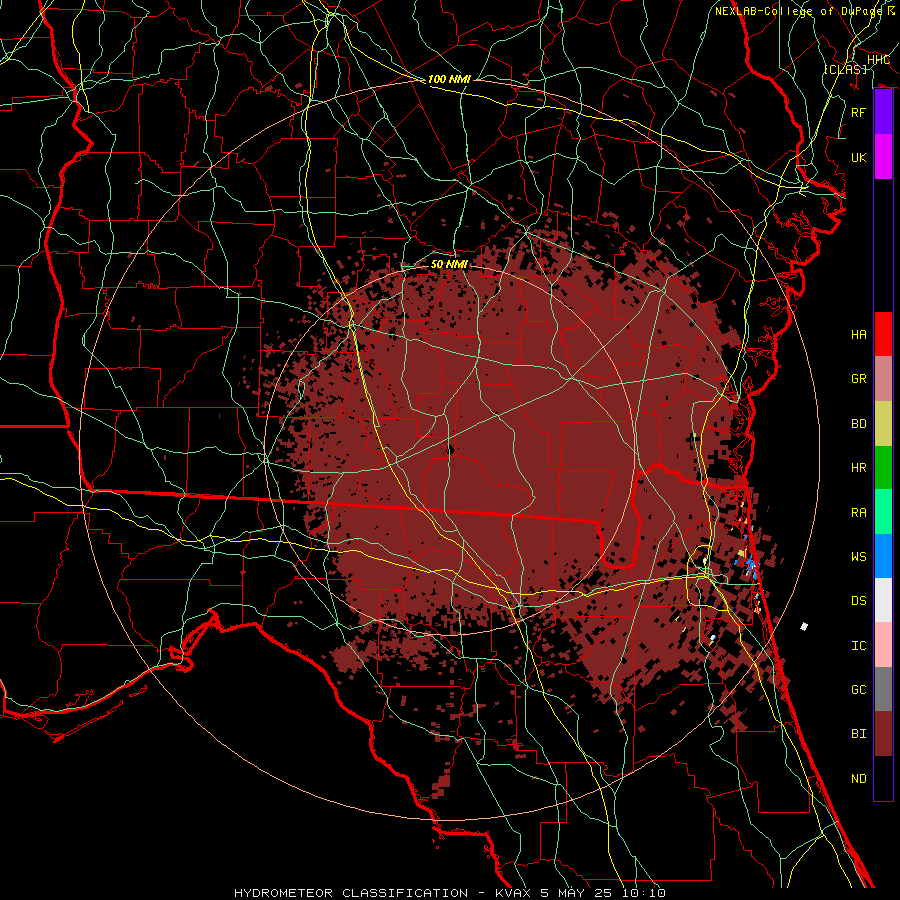Click the IC legend label
The image size is (900, 900).
tap(859, 646)
